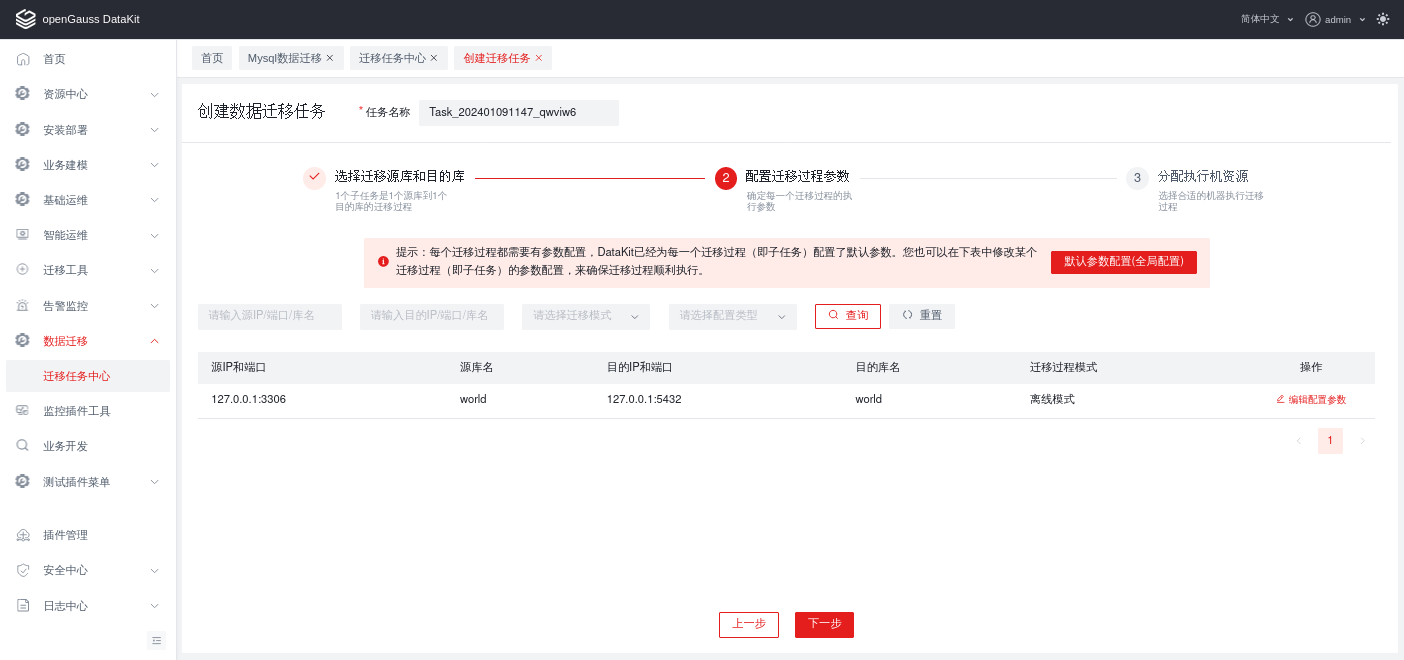Click the openGauss DataKit logo

click(x=25, y=18)
